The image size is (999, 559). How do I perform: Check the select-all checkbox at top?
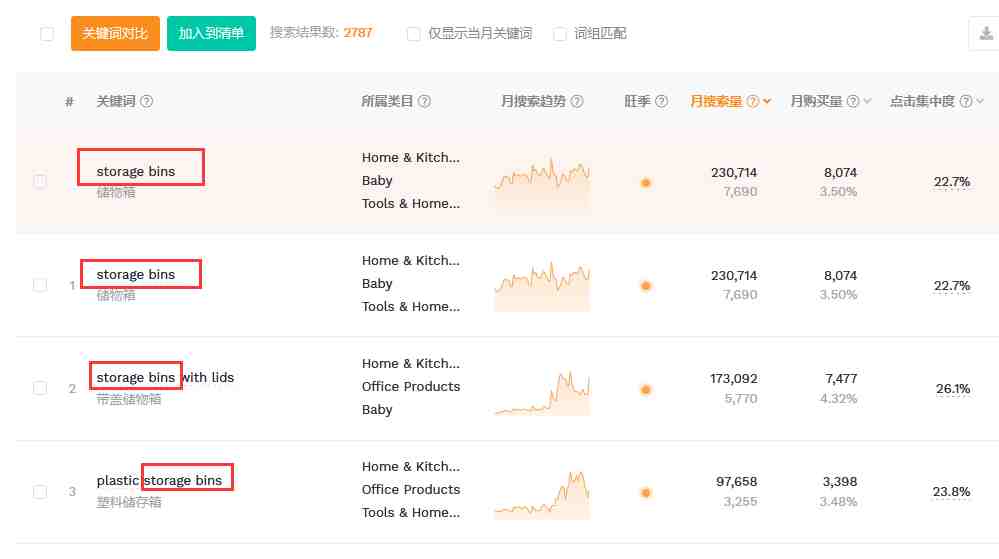(x=47, y=34)
